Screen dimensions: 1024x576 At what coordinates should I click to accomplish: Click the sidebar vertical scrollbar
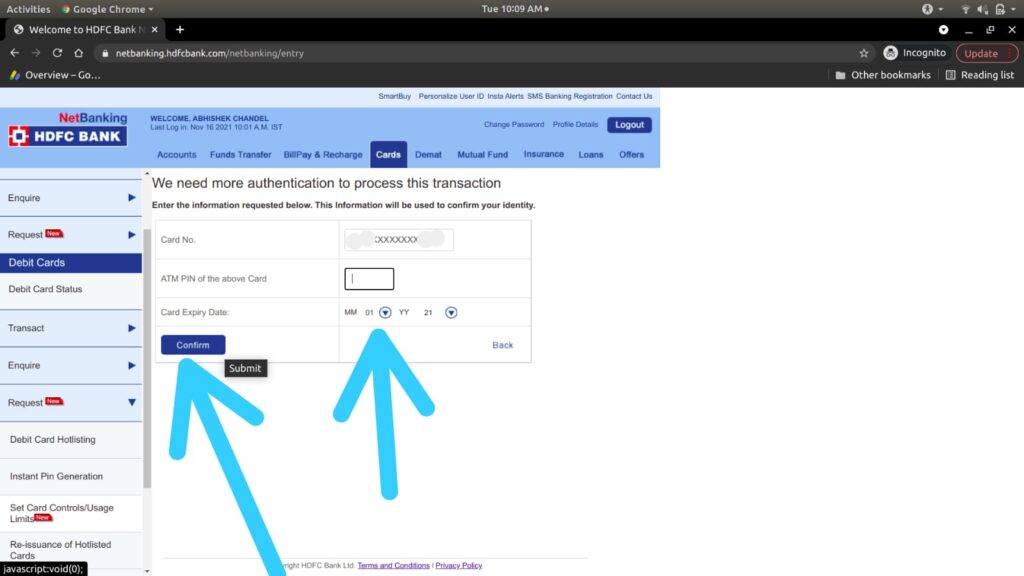[x=147, y=358]
